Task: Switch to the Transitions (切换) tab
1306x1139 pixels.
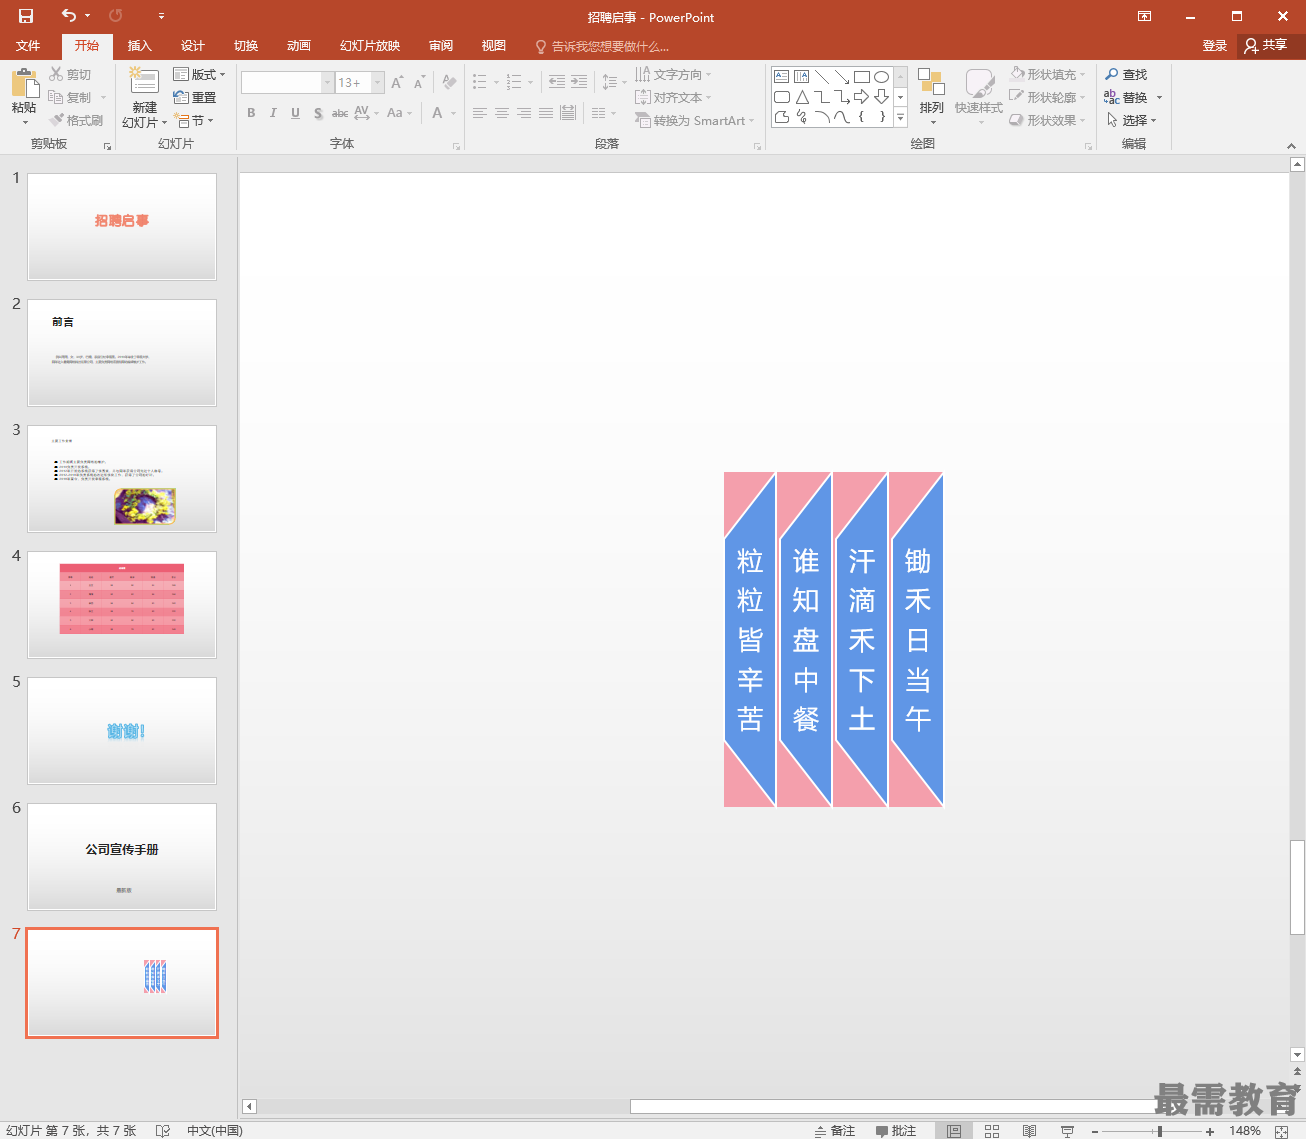Action: click(245, 46)
